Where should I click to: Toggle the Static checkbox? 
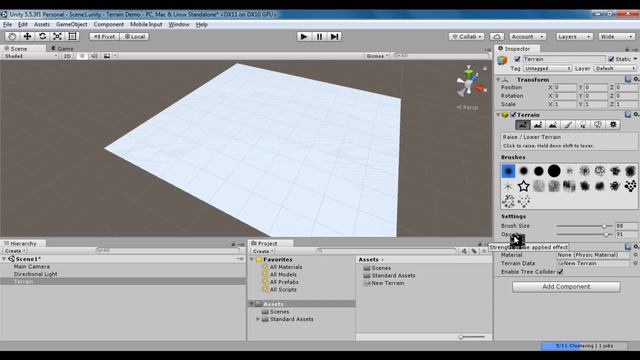611,59
